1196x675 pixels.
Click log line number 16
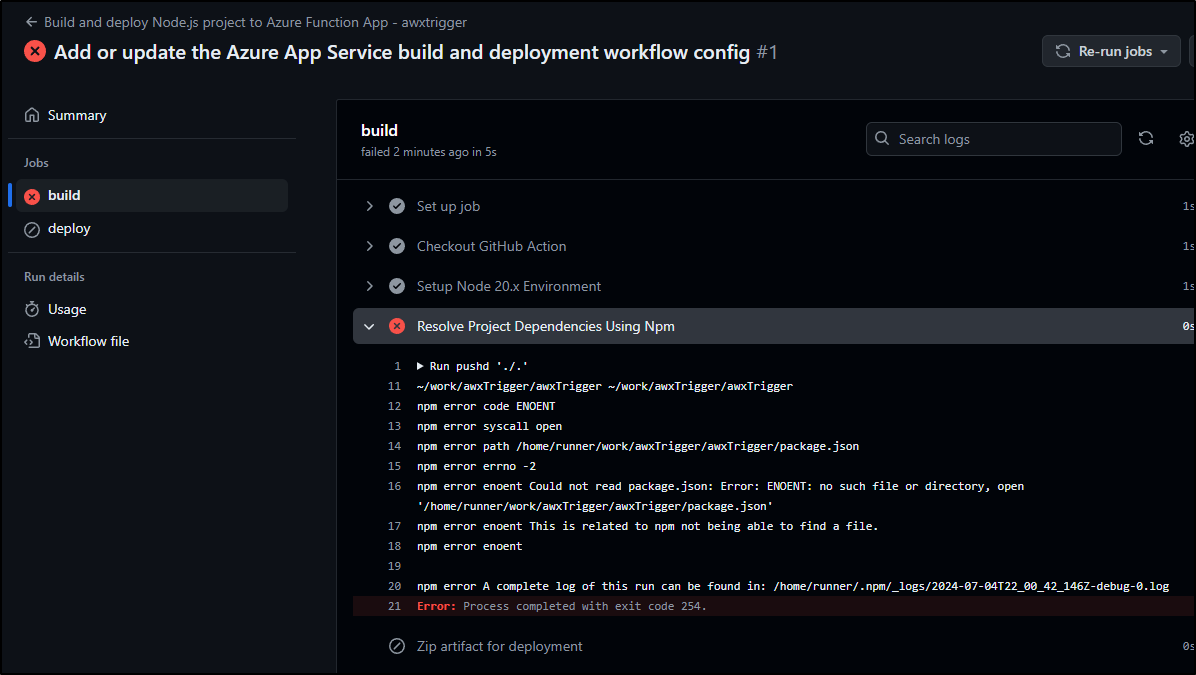click(394, 486)
